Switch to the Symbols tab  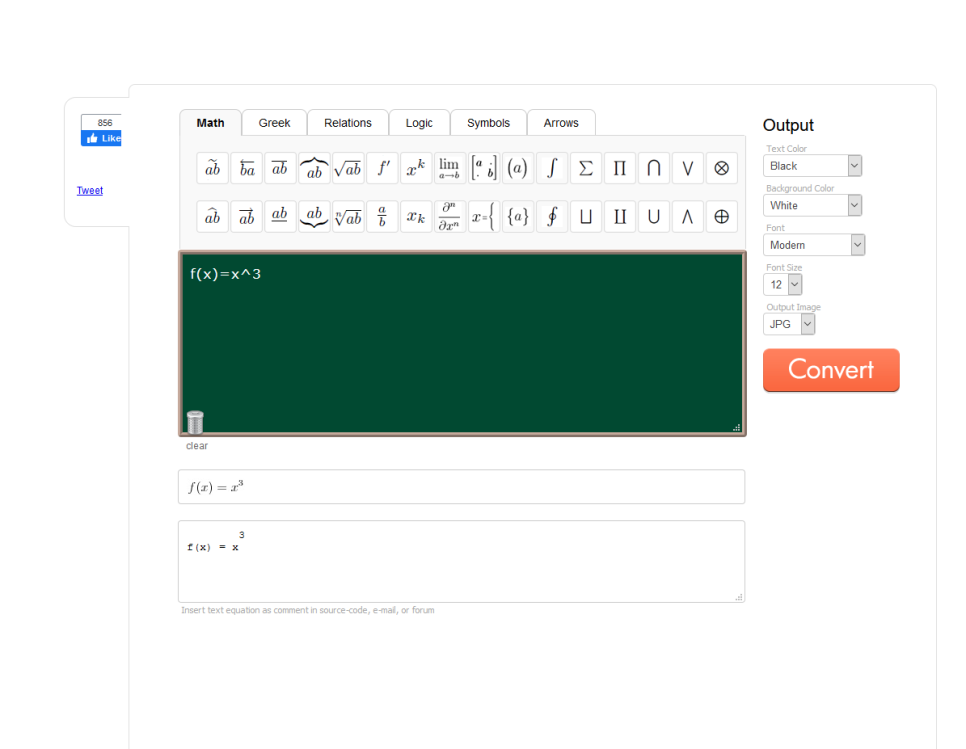coord(489,123)
